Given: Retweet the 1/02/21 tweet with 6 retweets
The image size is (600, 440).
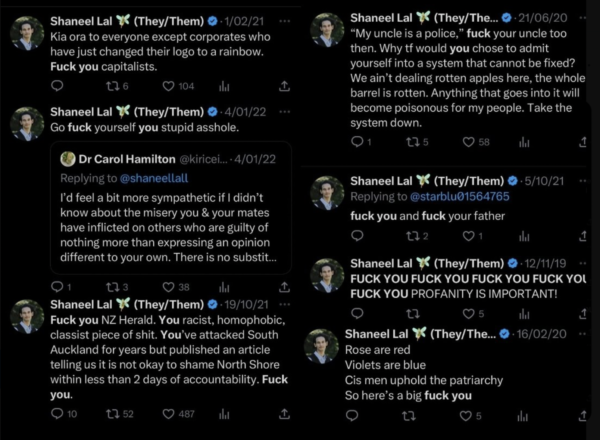Looking at the screenshot, I should pos(114,87).
